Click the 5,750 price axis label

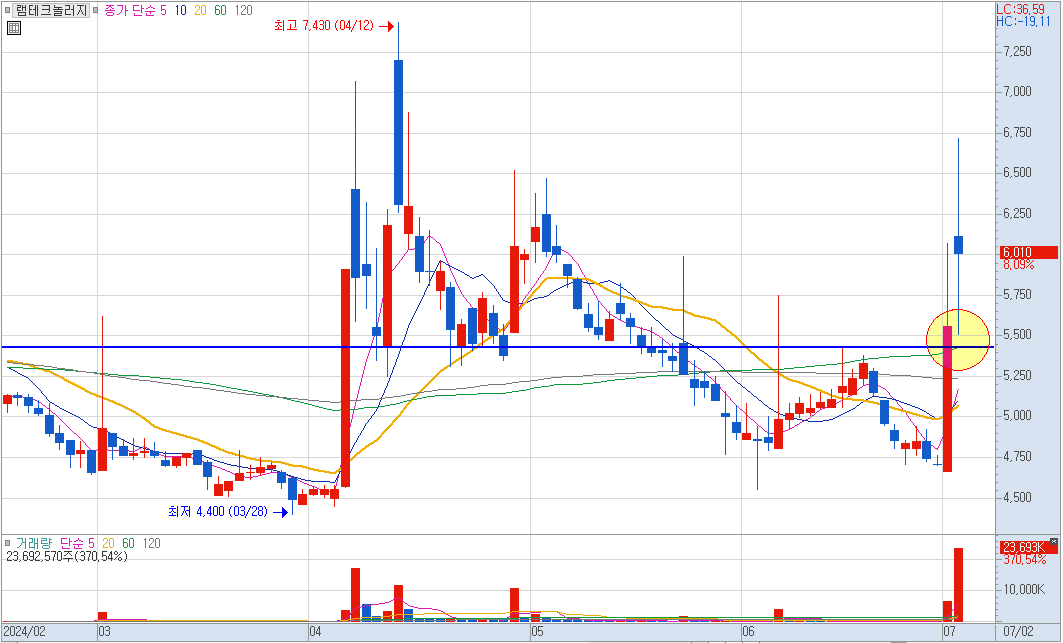[1017, 294]
